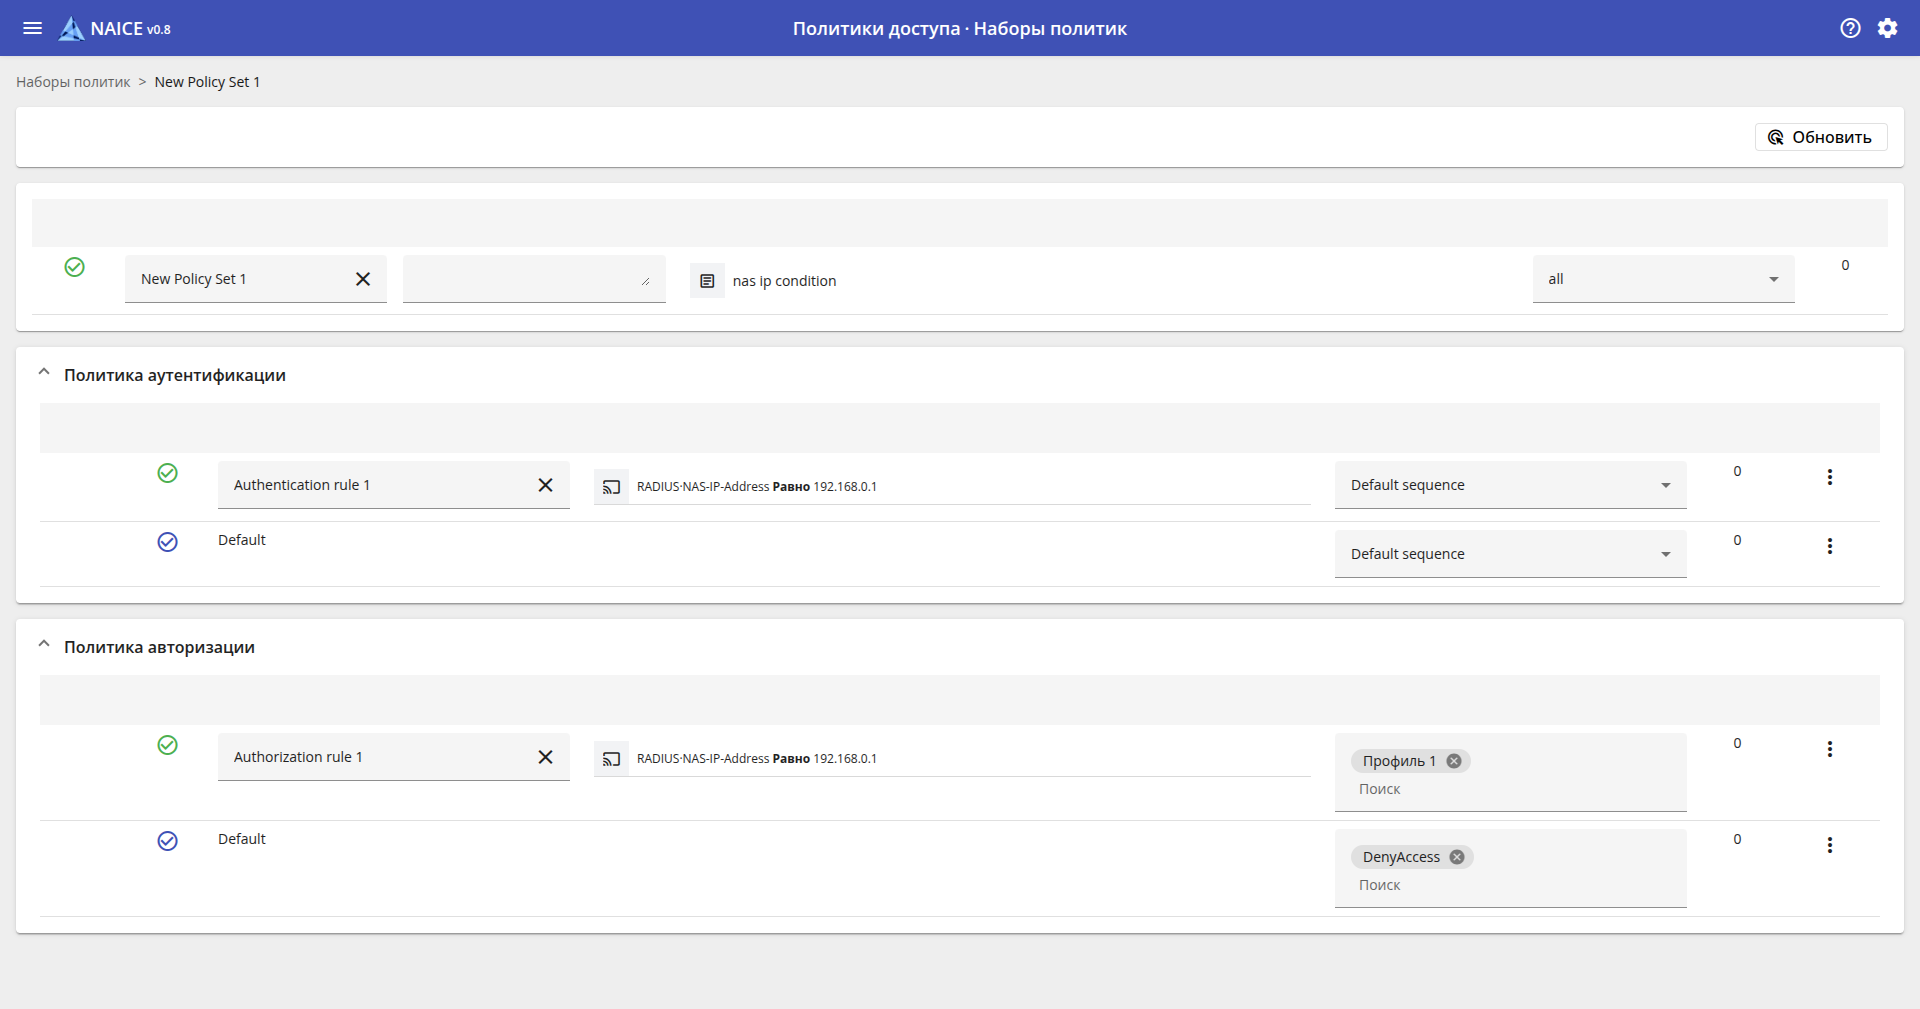Toggle the New Policy Set 1 status checkmark
This screenshot has height=1009, width=1920.
click(74, 267)
